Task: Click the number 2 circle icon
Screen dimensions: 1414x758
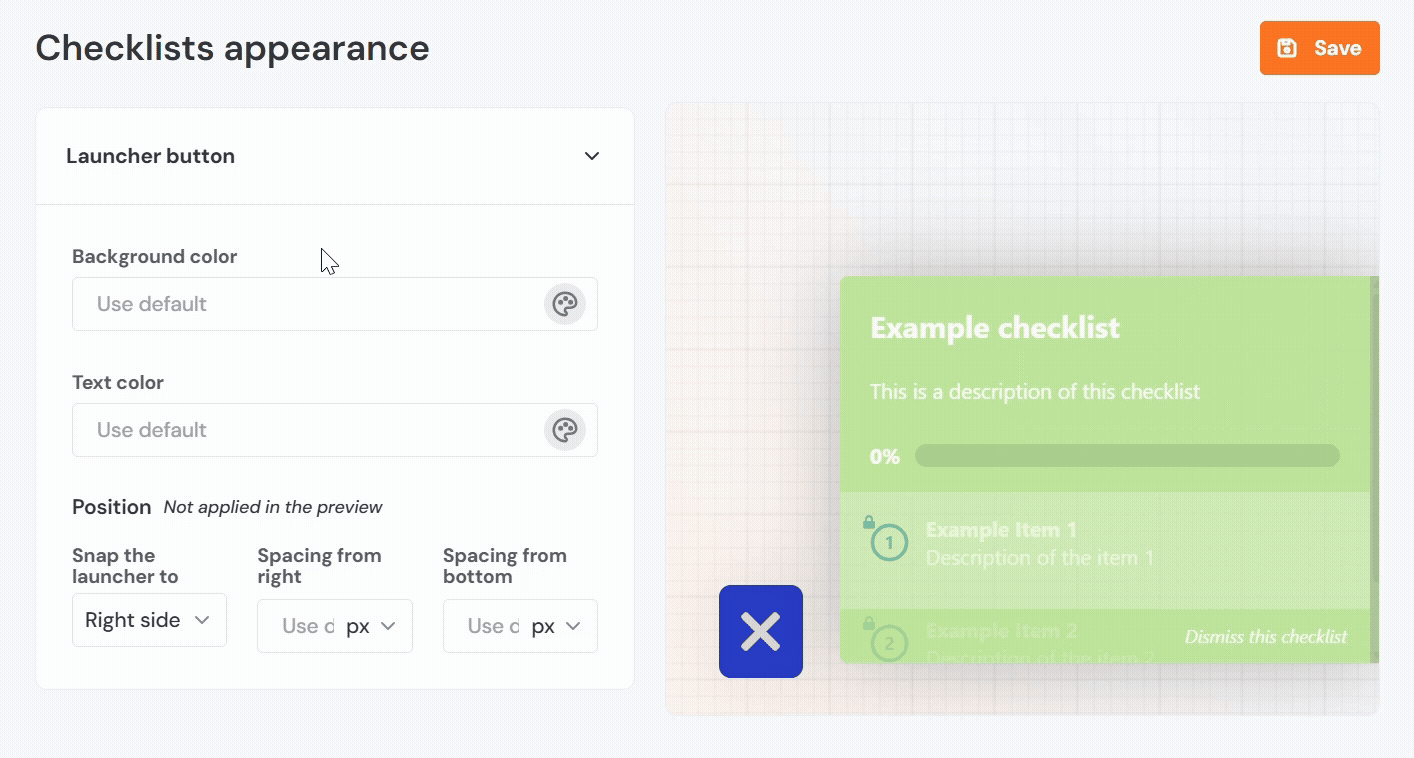Action: point(889,644)
